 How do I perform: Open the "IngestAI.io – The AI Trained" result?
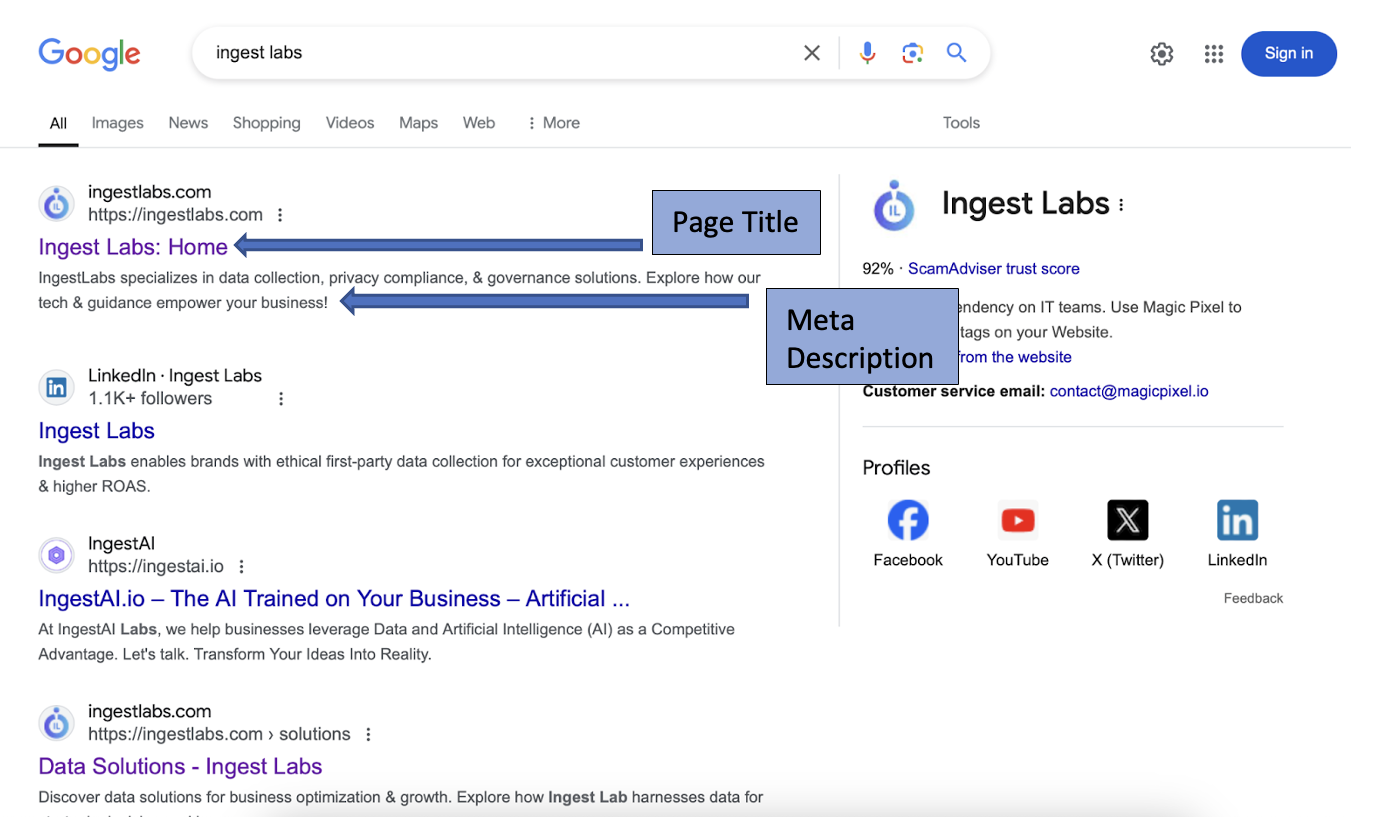[334, 599]
